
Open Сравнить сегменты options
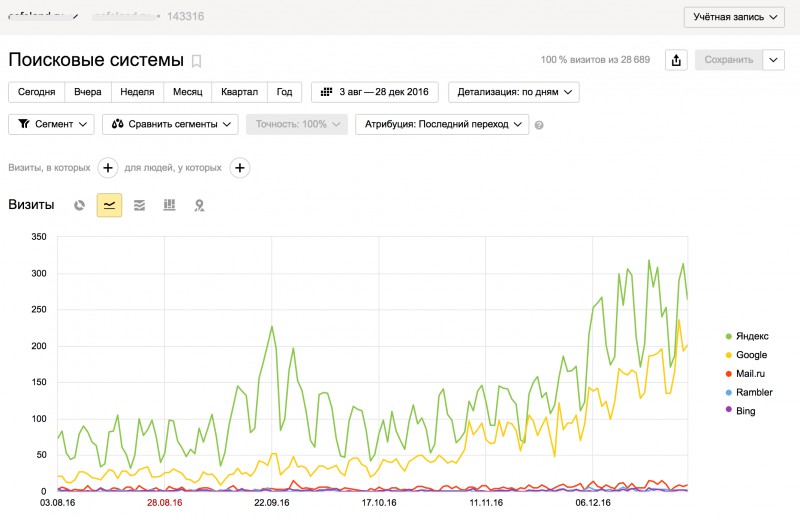click(x=170, y=124)
